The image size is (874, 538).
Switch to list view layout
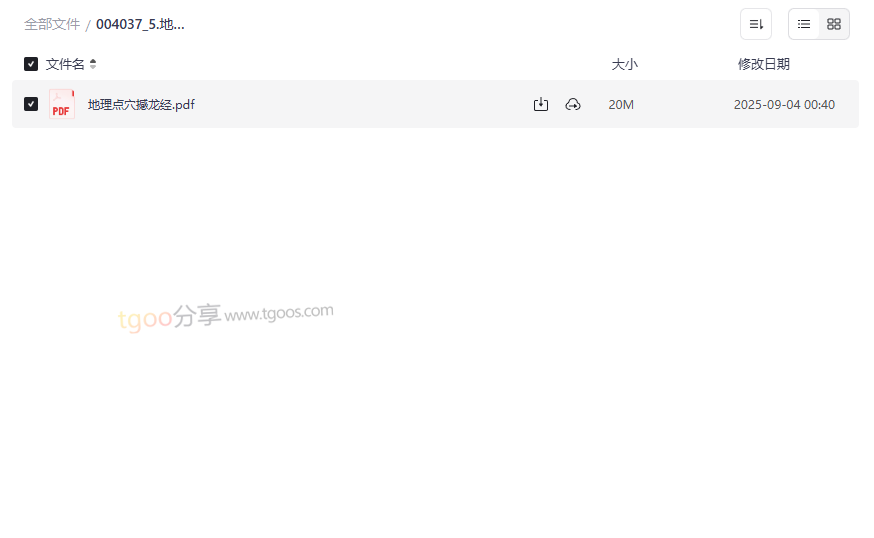[x=804, y=24]
